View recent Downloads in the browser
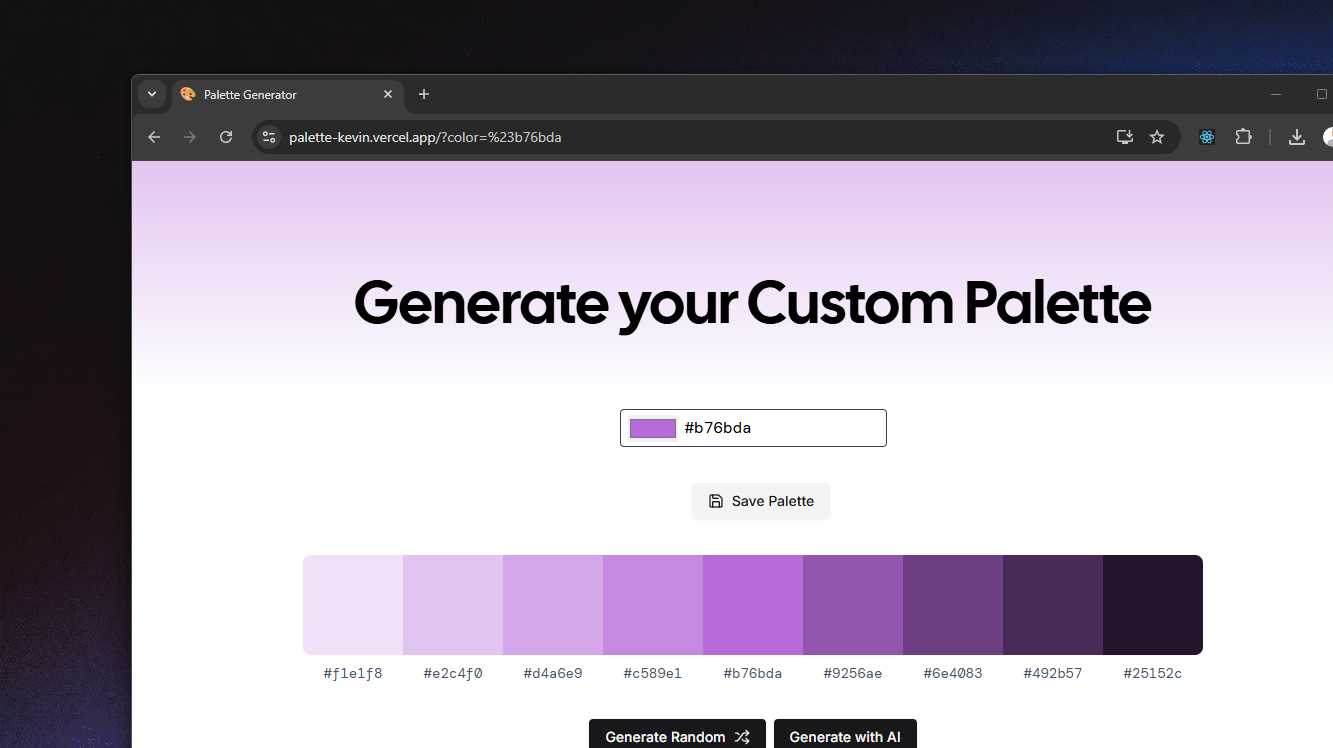Image resolution: width=1333 pixels, height=748 pixels. point(1297,137)
